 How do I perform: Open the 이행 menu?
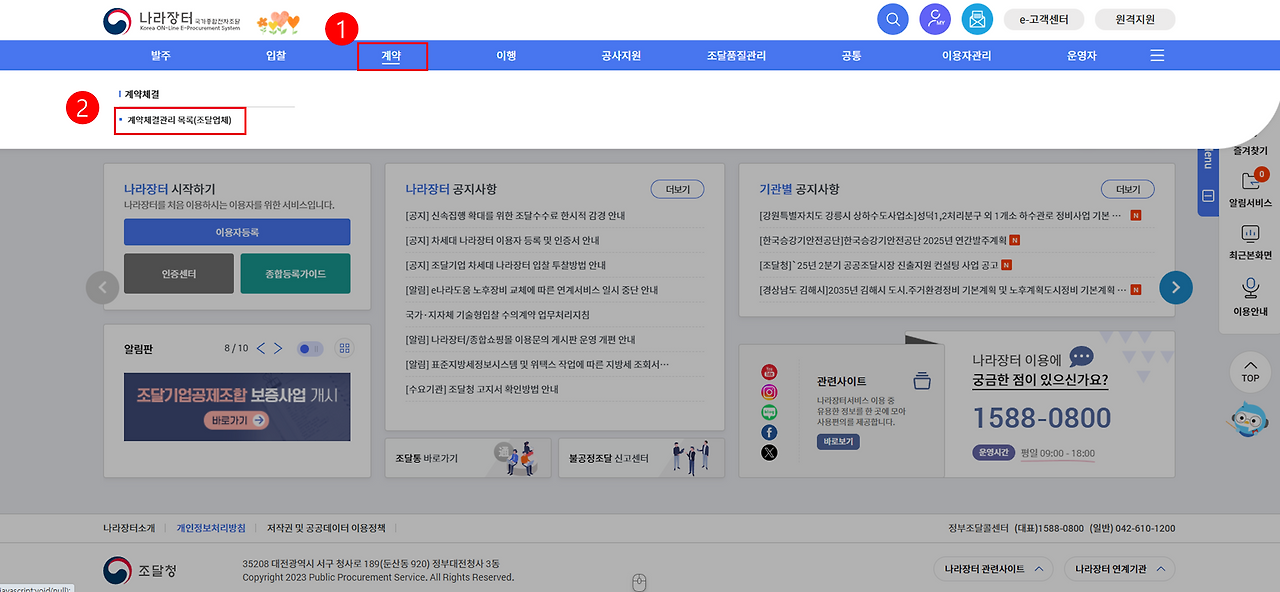[x=506, y=56]
